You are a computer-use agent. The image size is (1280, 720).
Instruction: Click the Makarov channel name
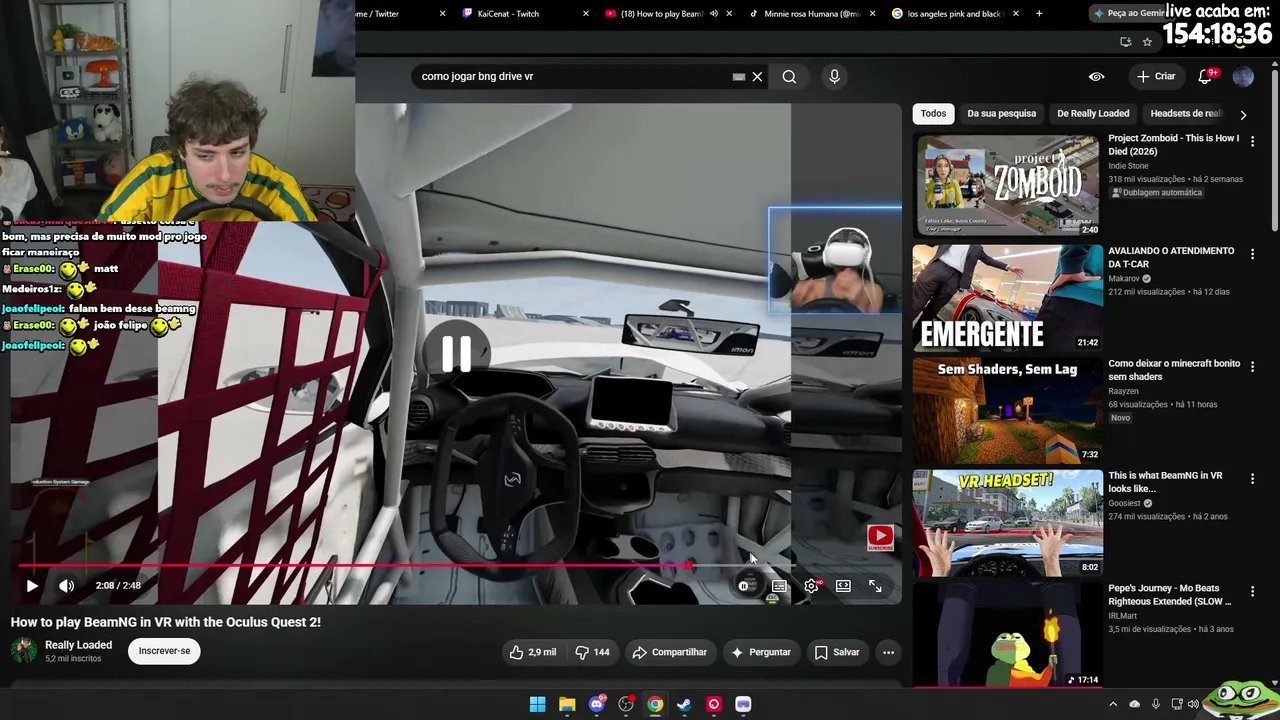pos(1124,279)
